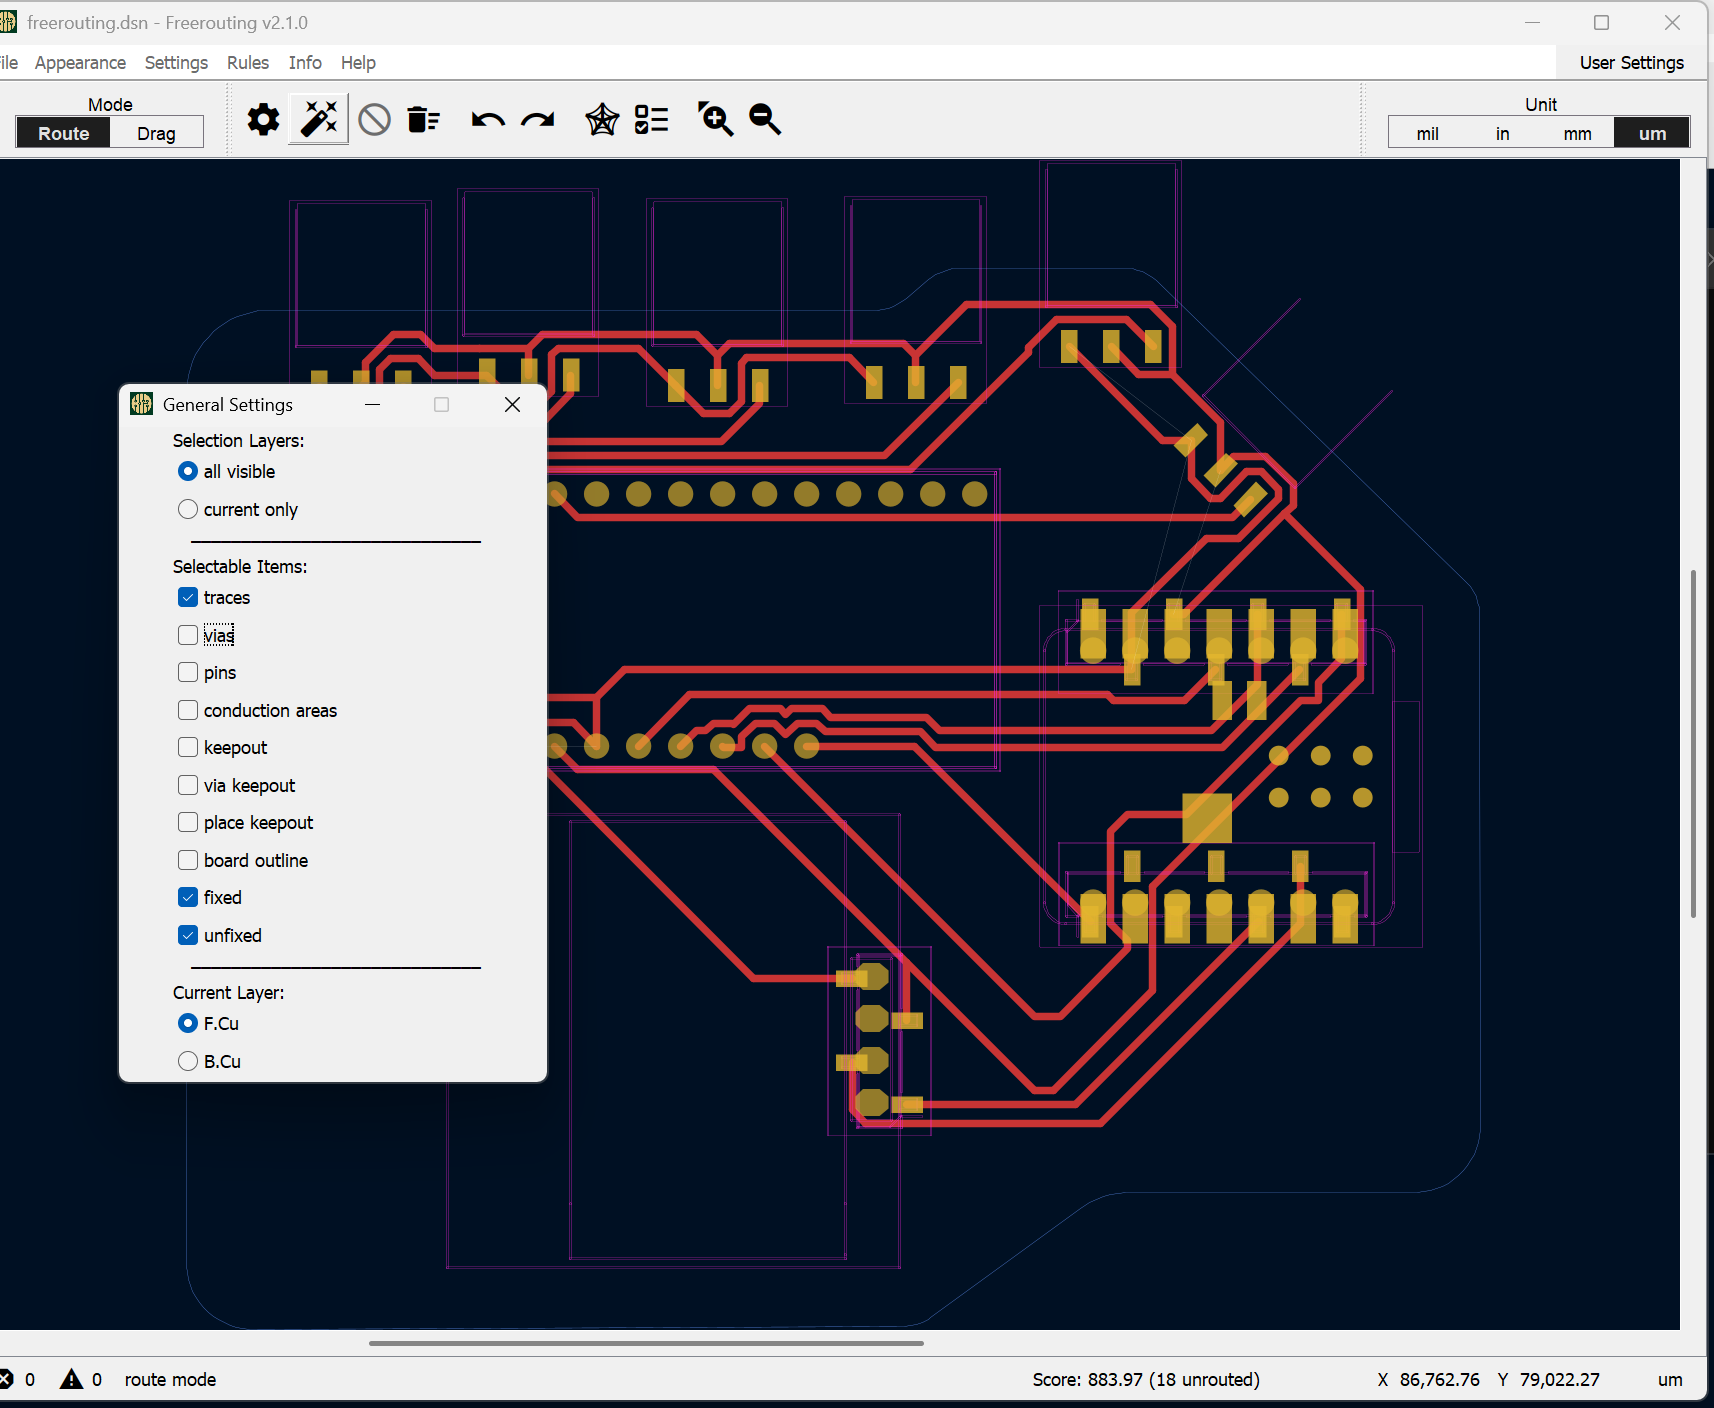Enable the board outline checkbox
This screenshot has width=1714, height=1408.
tap(188, 861)
